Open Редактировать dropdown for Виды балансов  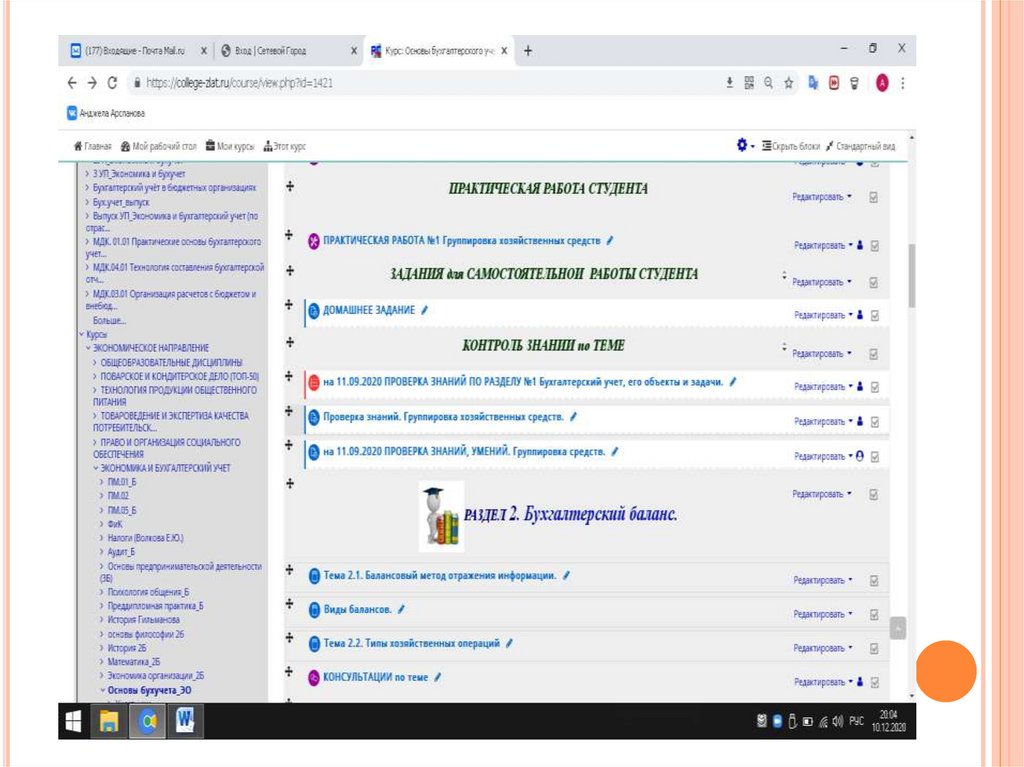pos(822,614)
